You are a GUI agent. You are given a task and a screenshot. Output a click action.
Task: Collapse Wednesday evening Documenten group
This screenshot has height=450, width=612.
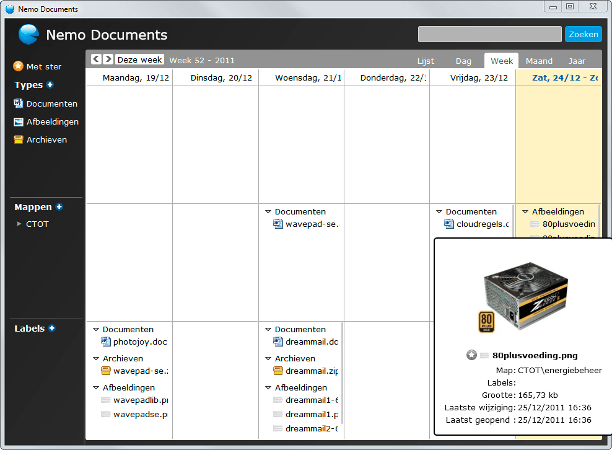pos(268,329)
